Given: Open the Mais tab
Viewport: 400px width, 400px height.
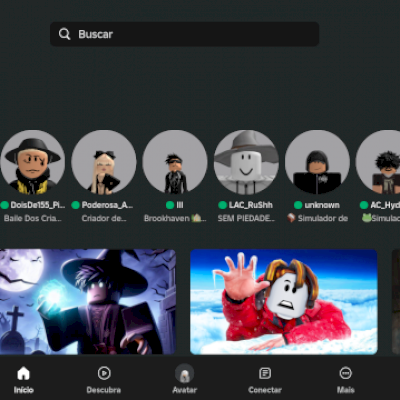Looking at the screenshot, I should pos(346,379).
